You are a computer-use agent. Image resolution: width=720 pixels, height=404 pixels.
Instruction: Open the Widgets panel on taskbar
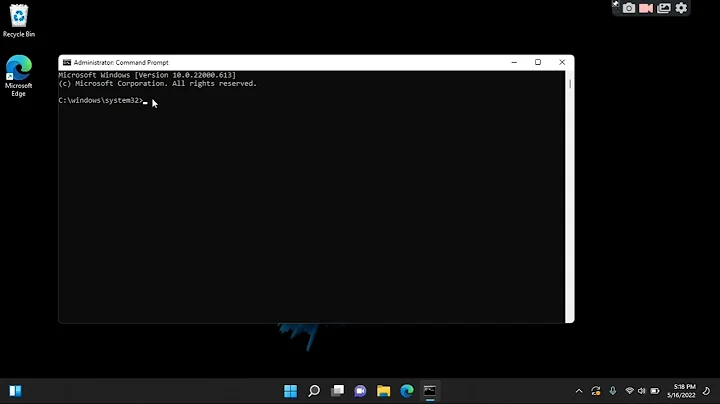[16, 391]
